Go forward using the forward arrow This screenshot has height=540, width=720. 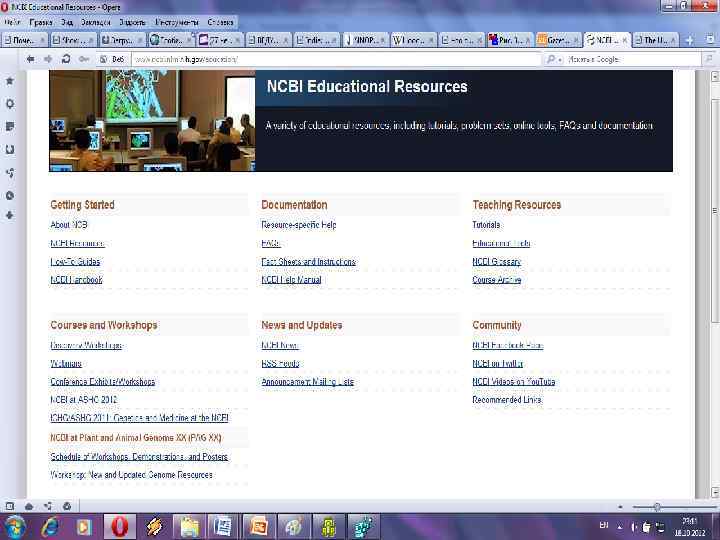tap(48, 59)
